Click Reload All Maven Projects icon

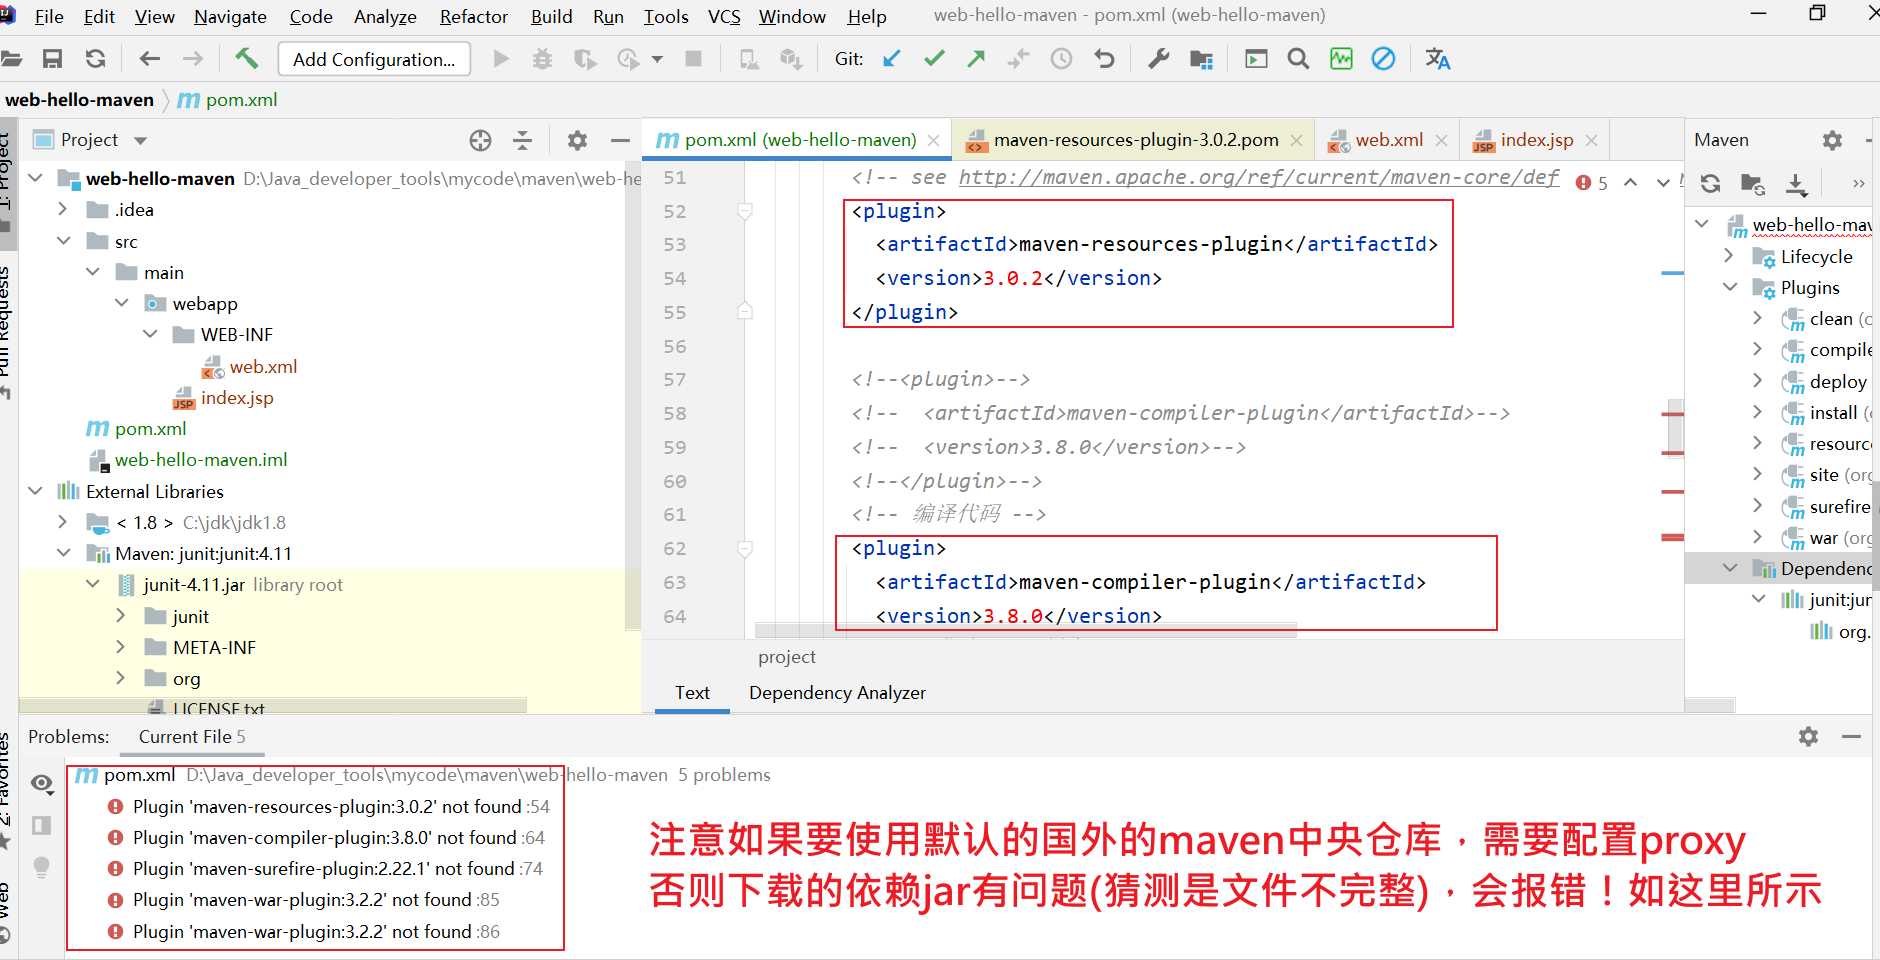click(1710, 183)
